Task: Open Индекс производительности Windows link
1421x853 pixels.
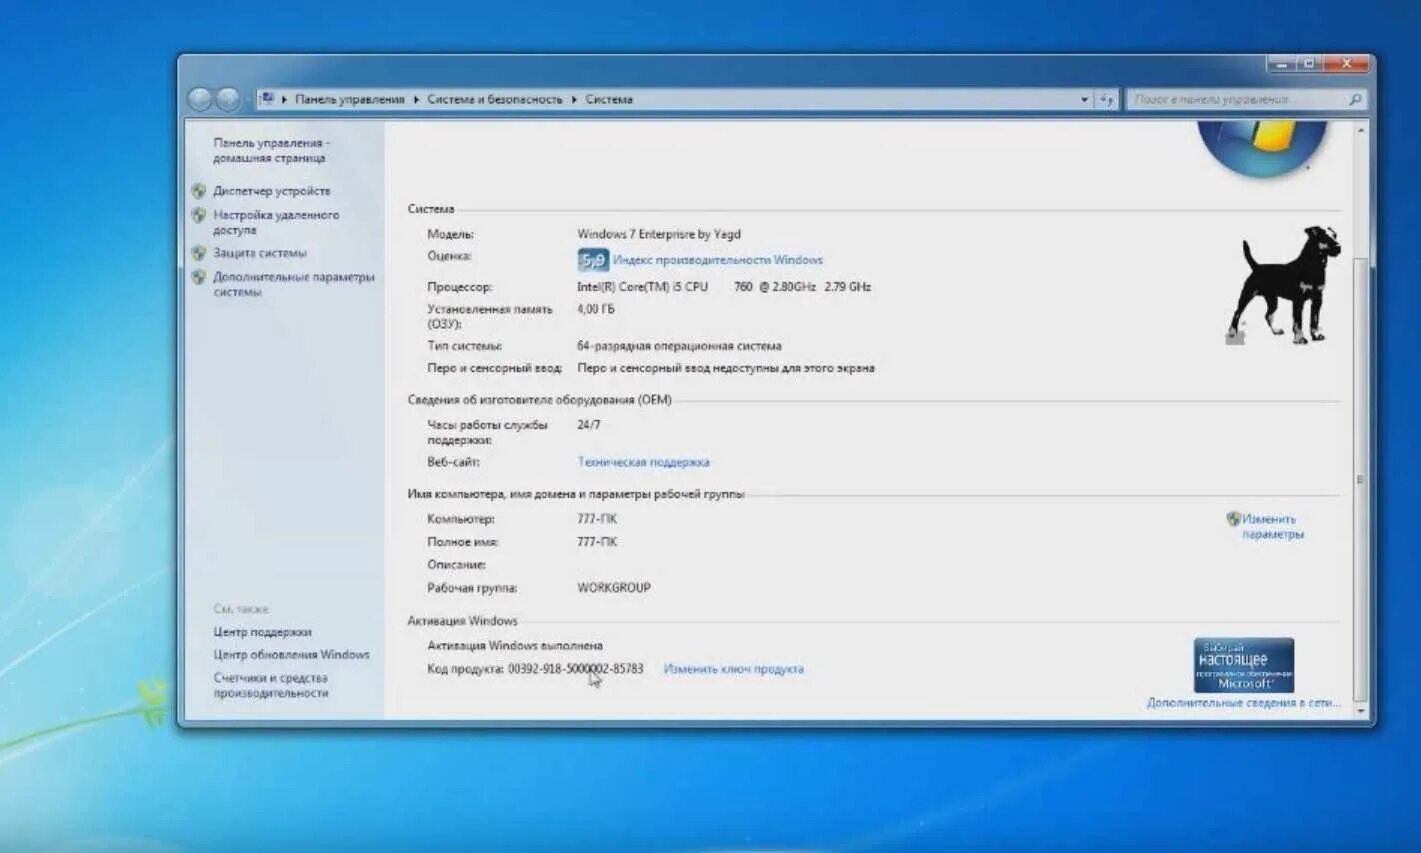Action: pyautogui.click(x=718, y=260)
